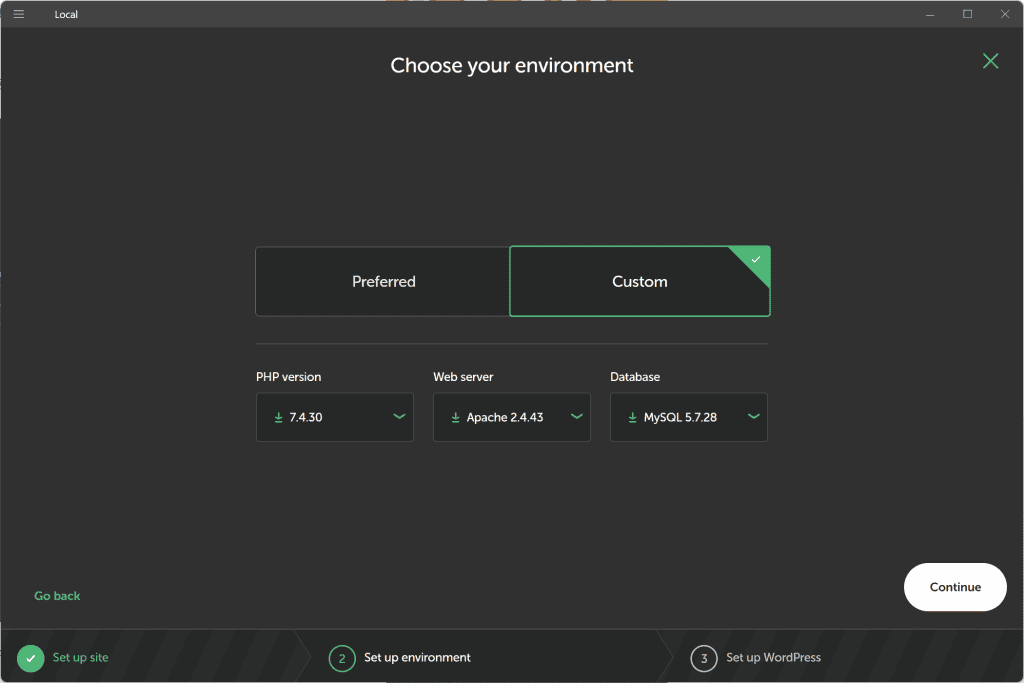Expand the Database dropdown chevron

pos(753,417)
